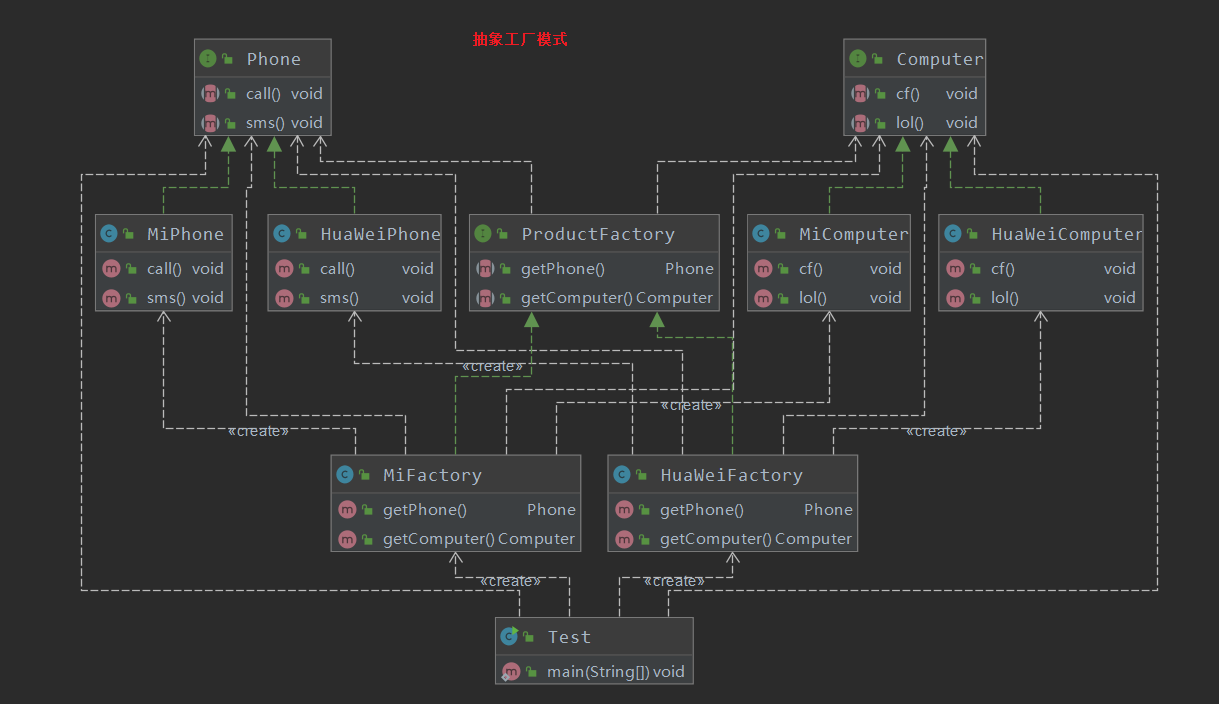Click the MiFactory class icon

(346, 475)
